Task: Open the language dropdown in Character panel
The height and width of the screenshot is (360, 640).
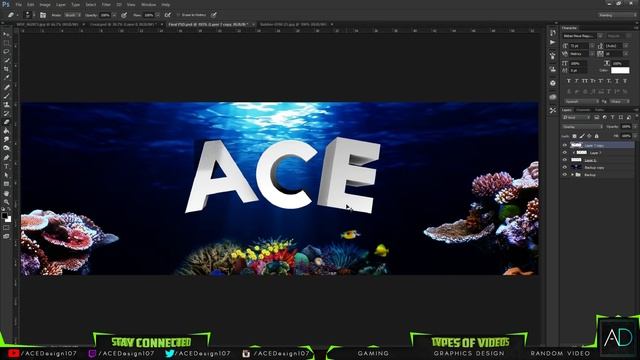Action: [x=582, y=101]
